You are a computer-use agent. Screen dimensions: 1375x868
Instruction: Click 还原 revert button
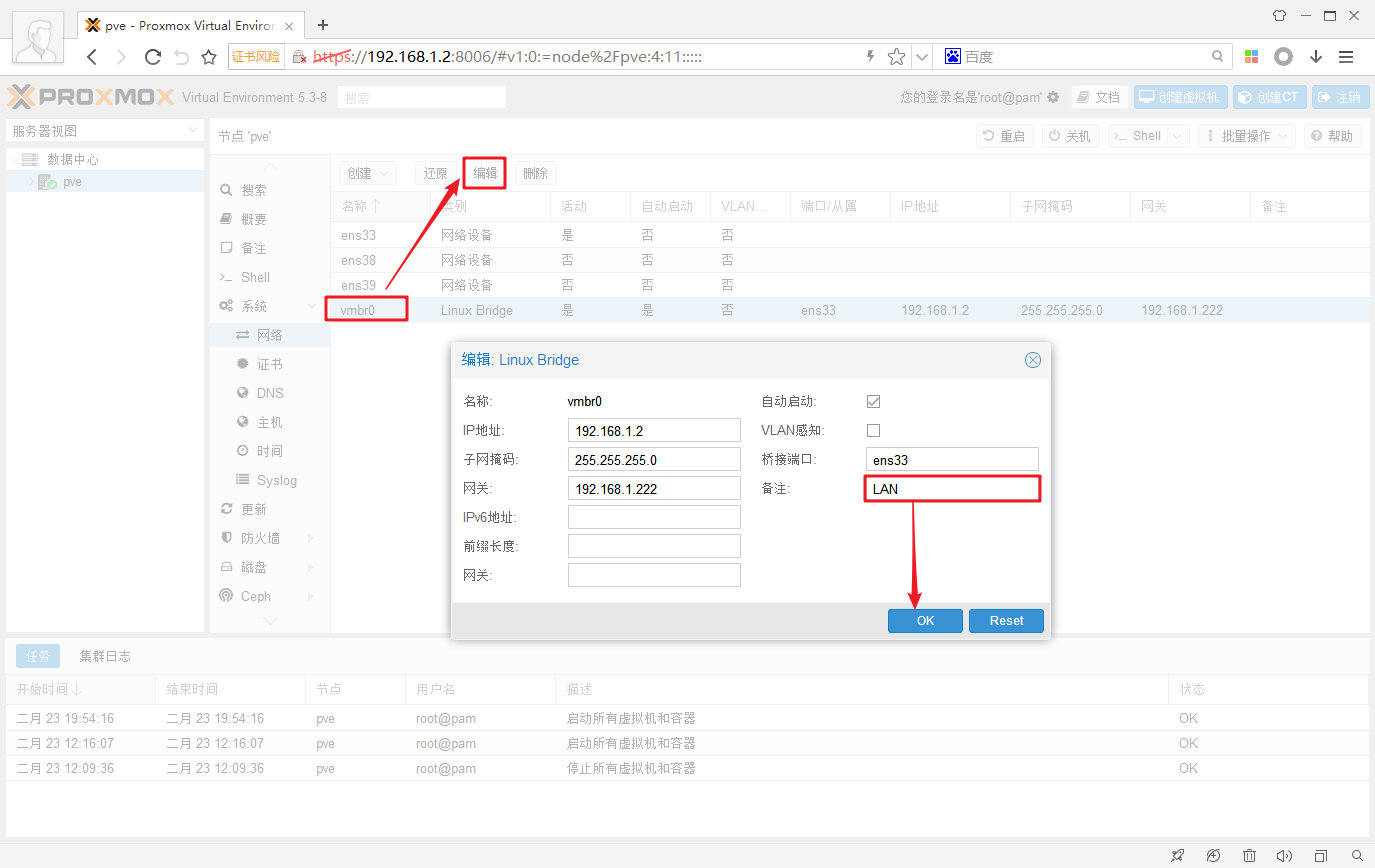[x=435, y=173]
